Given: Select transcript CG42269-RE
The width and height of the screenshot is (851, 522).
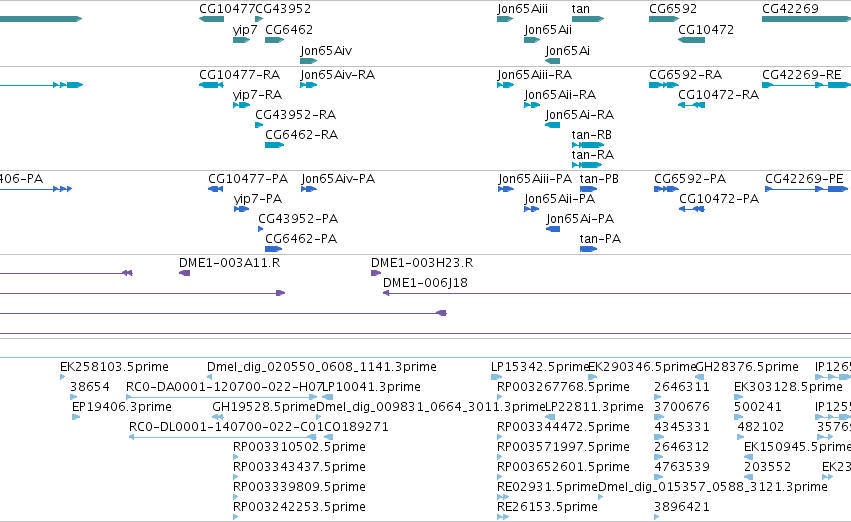Looking at the screenshot, I should click(x=802, y=75).
